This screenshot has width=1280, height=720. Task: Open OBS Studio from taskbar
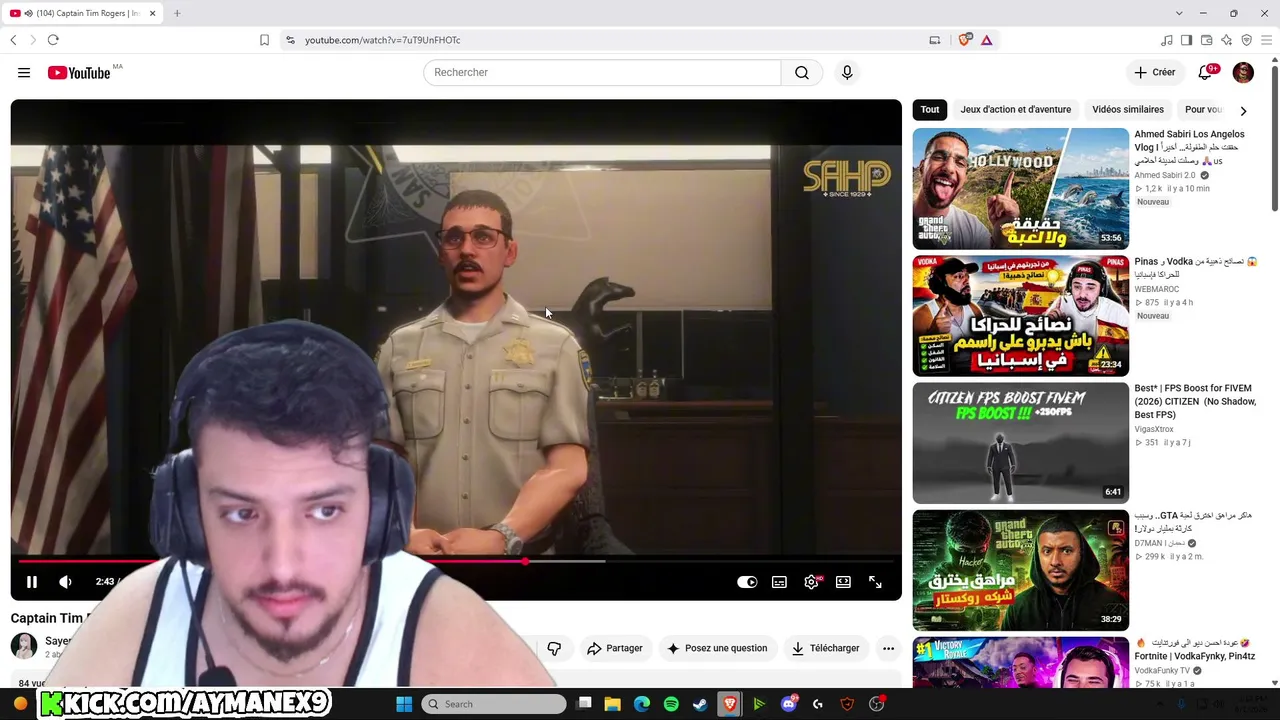pyautogui.click(x=877, y=704)
